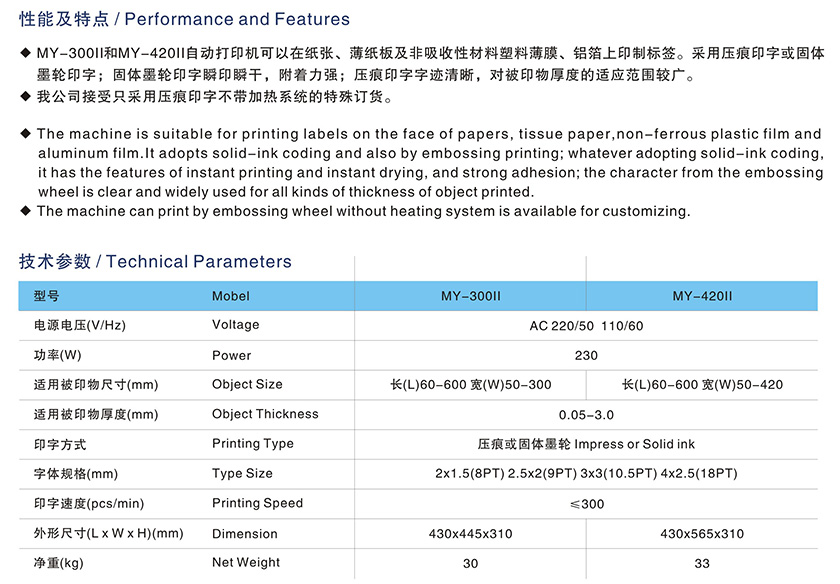The height and width of the screenshot is (584, 840).
Task: Click the bullet before 'The machine can print'
Action: click(25, 211)
